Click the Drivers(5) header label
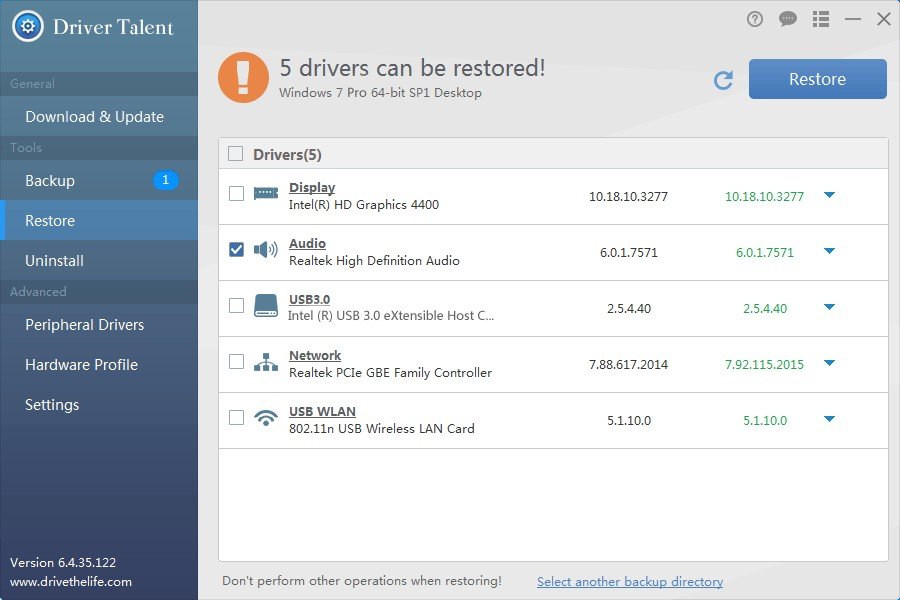900x600 pixels. pyautogui.click(x=287, y=154)
